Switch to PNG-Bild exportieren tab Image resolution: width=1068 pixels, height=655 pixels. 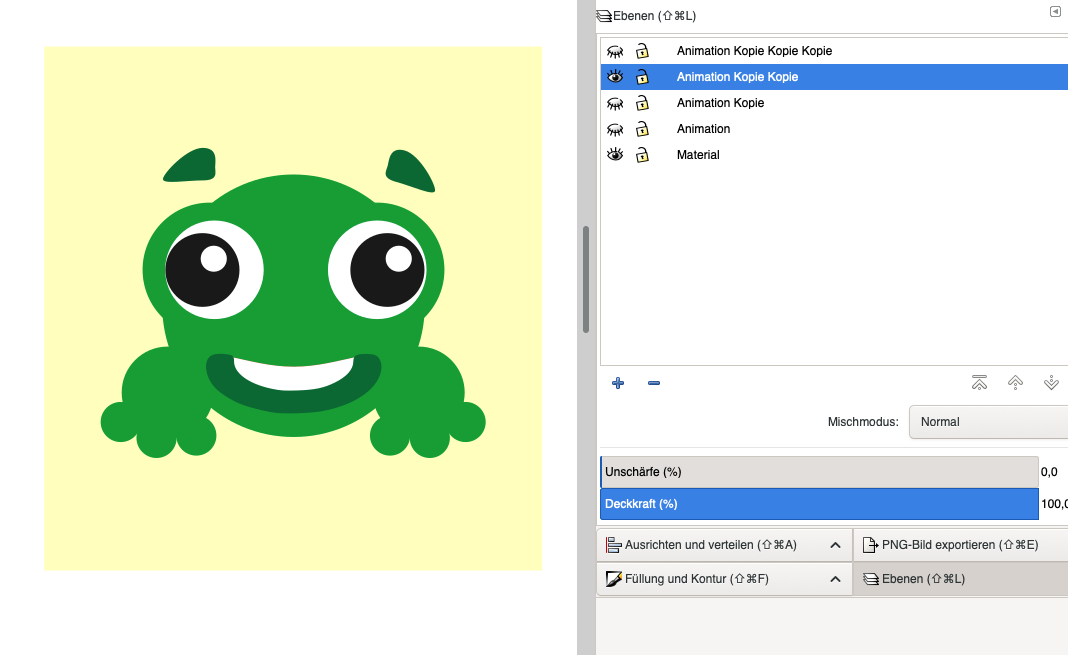(x=958, y=546)
